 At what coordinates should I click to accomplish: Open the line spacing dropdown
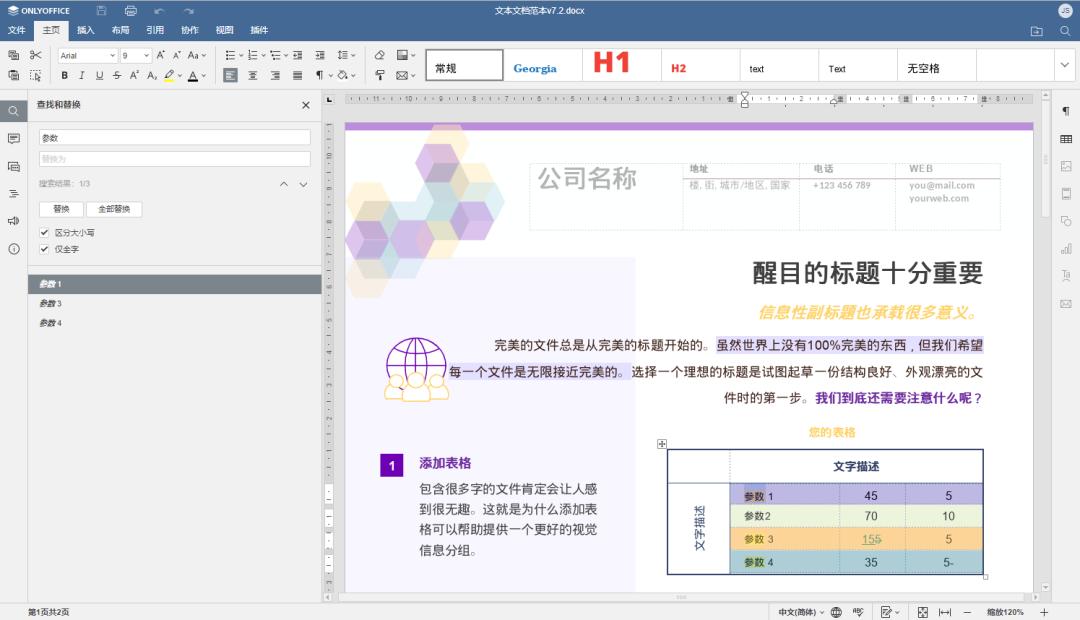(352, 55)
